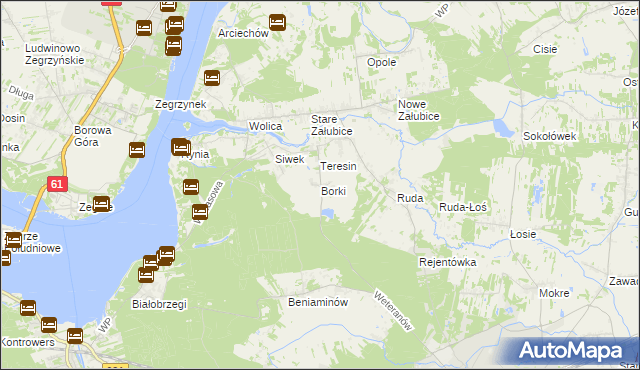Screen dimensions: 640x370
Task: Select the Wolica place label
Action: click(x=266, y=126)
